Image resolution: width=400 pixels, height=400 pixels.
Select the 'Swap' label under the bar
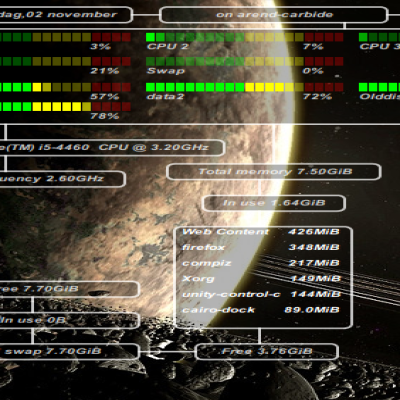tap(166, 71)
